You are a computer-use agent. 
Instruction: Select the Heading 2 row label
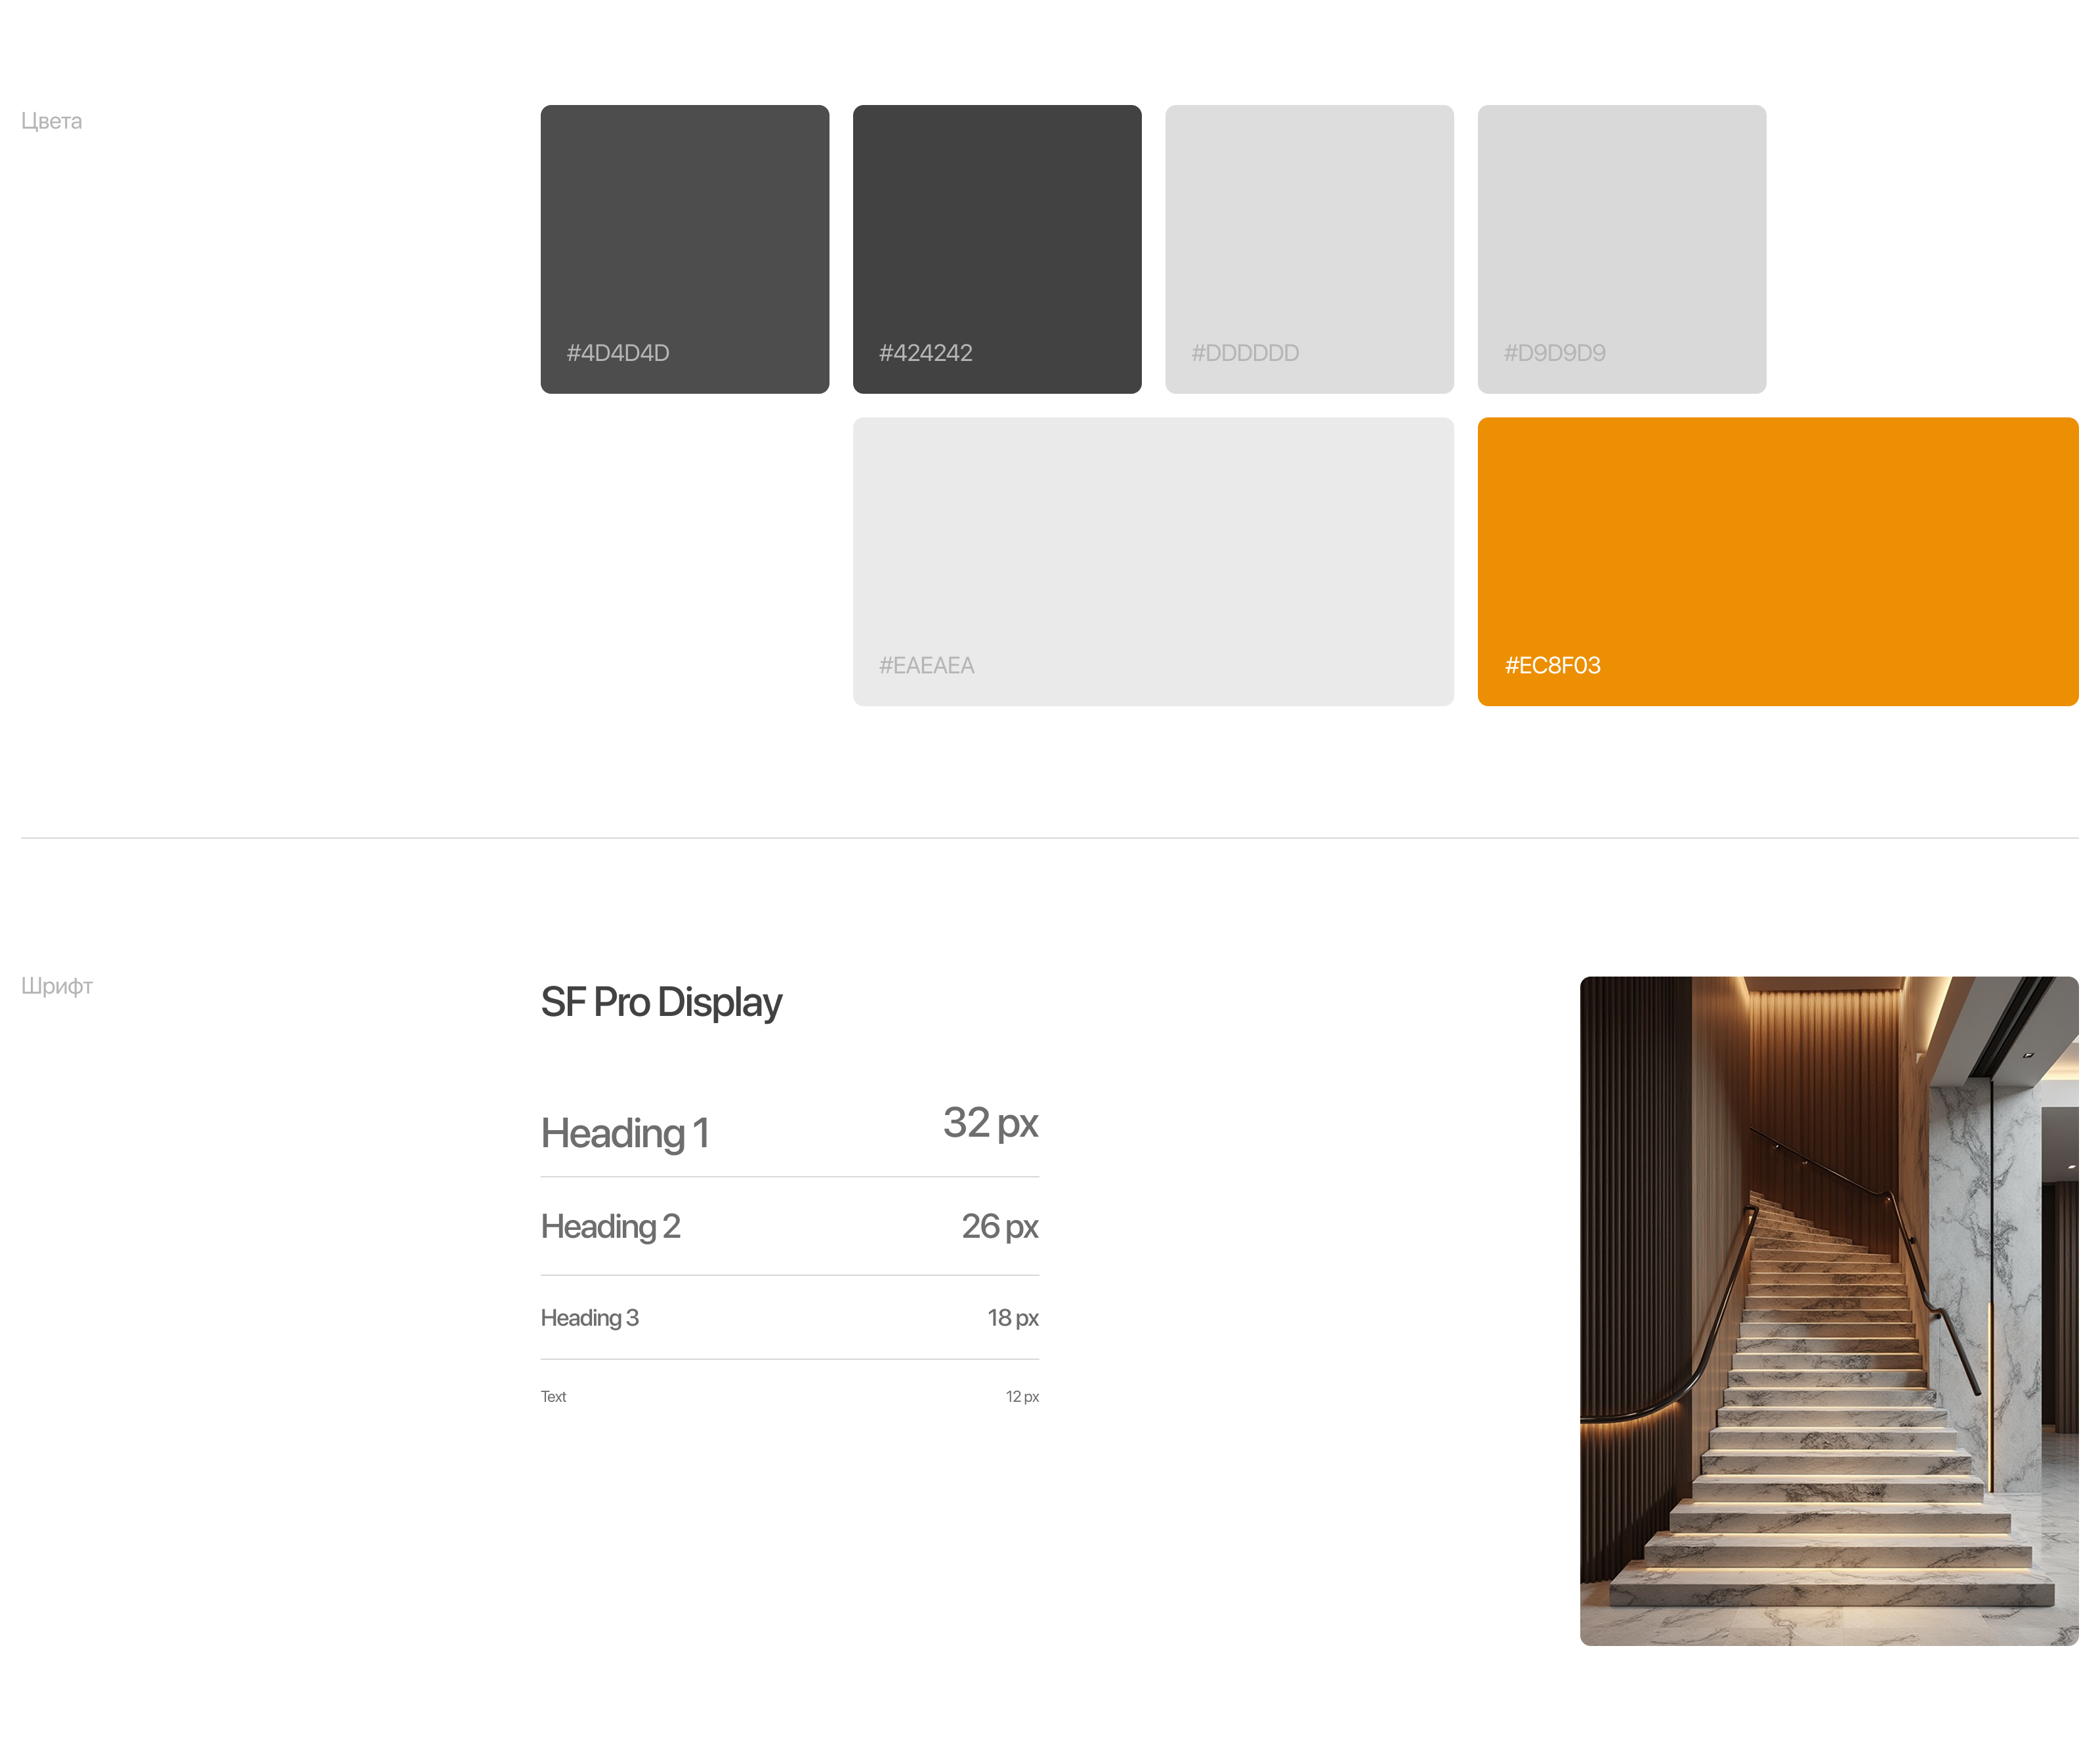click(610, 1226)
